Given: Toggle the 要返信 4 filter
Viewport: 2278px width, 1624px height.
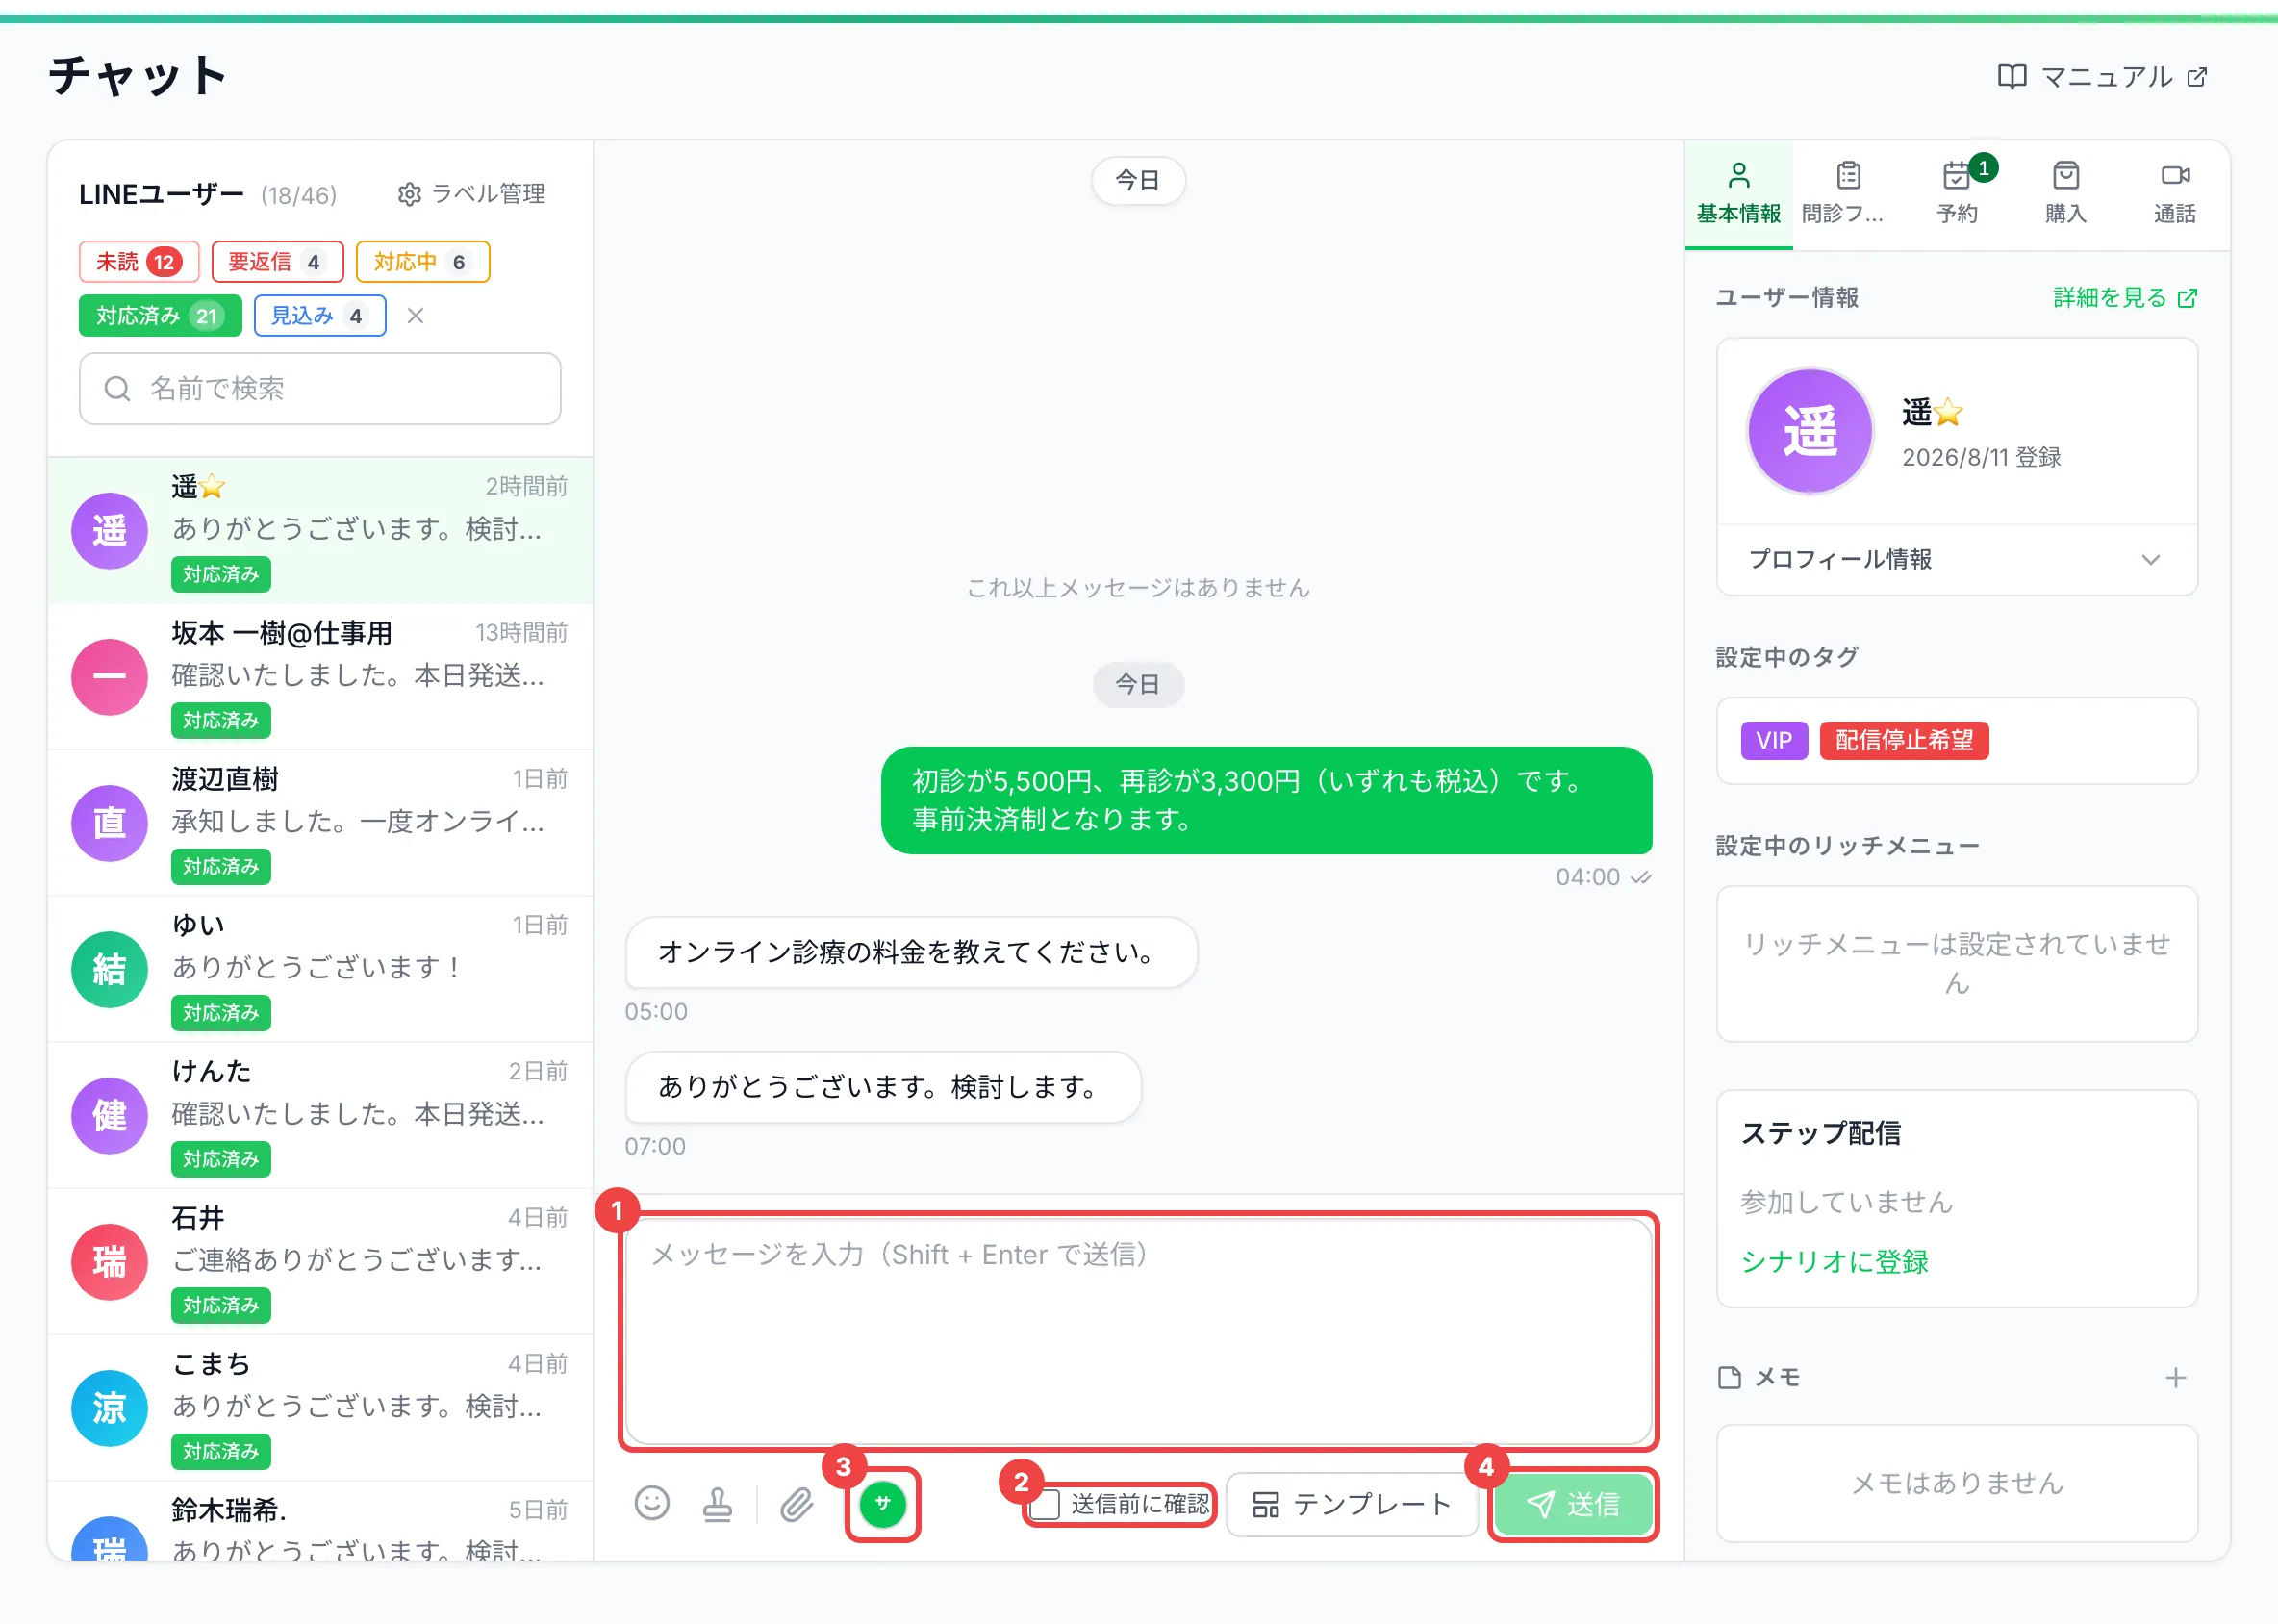Looking at the screenshot, I should pos(277,262).
